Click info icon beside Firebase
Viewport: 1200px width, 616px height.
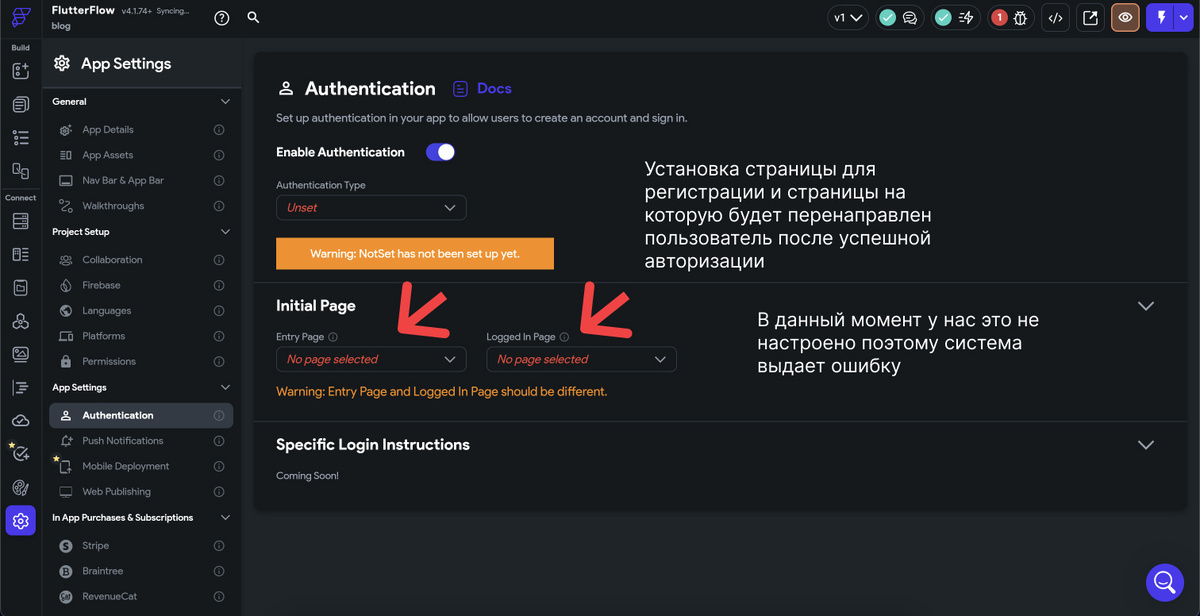click(x=219, y=285)
